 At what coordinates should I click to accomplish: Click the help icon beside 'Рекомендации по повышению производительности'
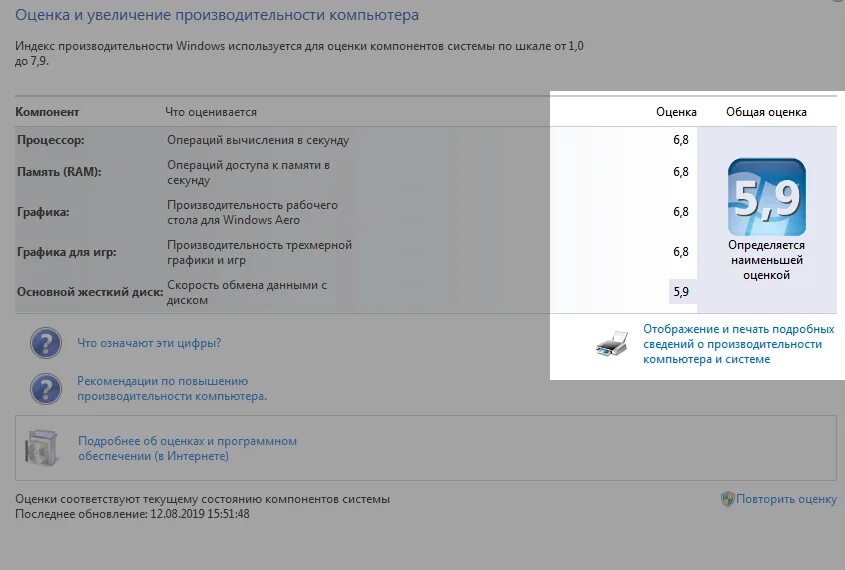[46, 388]
